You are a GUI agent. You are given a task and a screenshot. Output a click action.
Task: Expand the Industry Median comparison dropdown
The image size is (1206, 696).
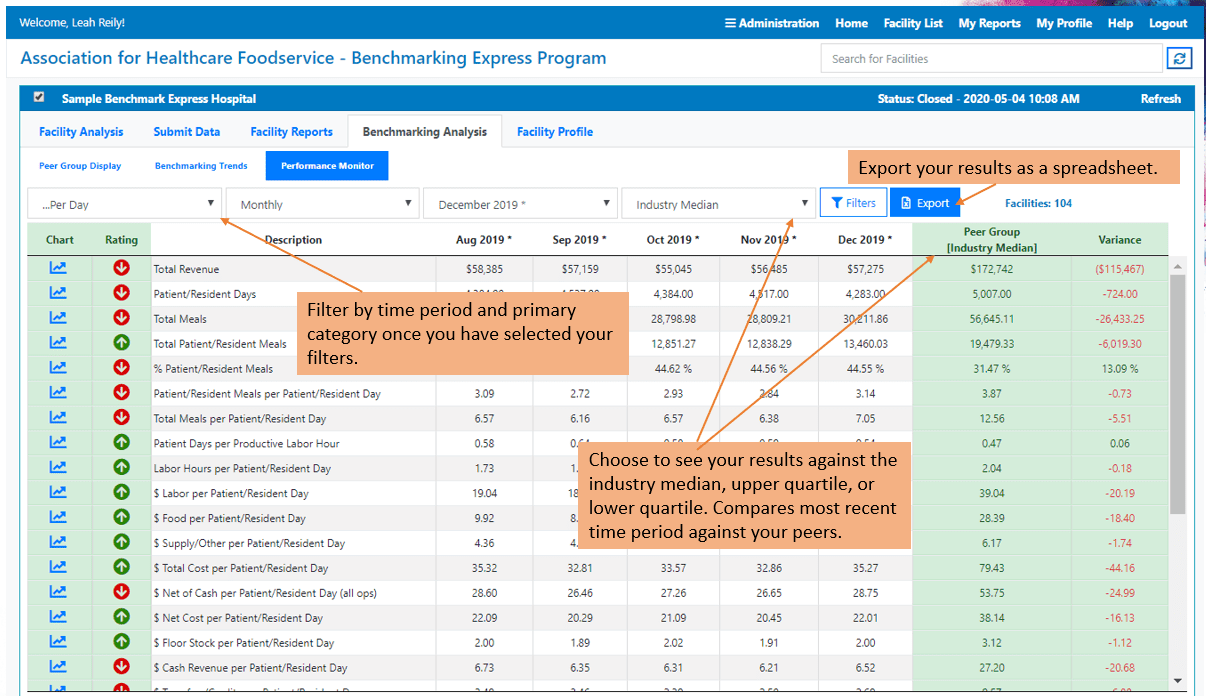click(718, 204)
